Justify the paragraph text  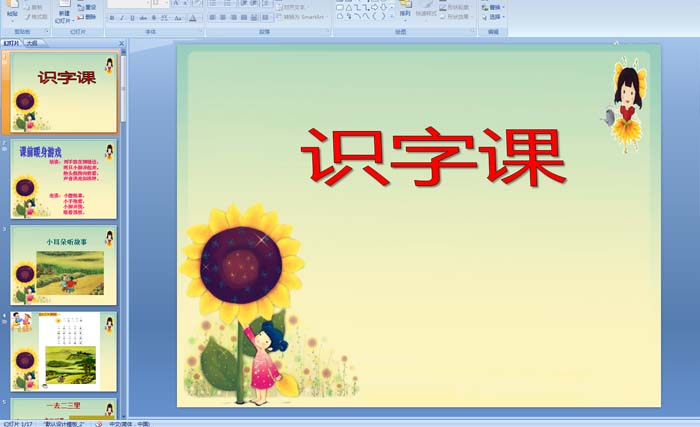click(244, 17)
